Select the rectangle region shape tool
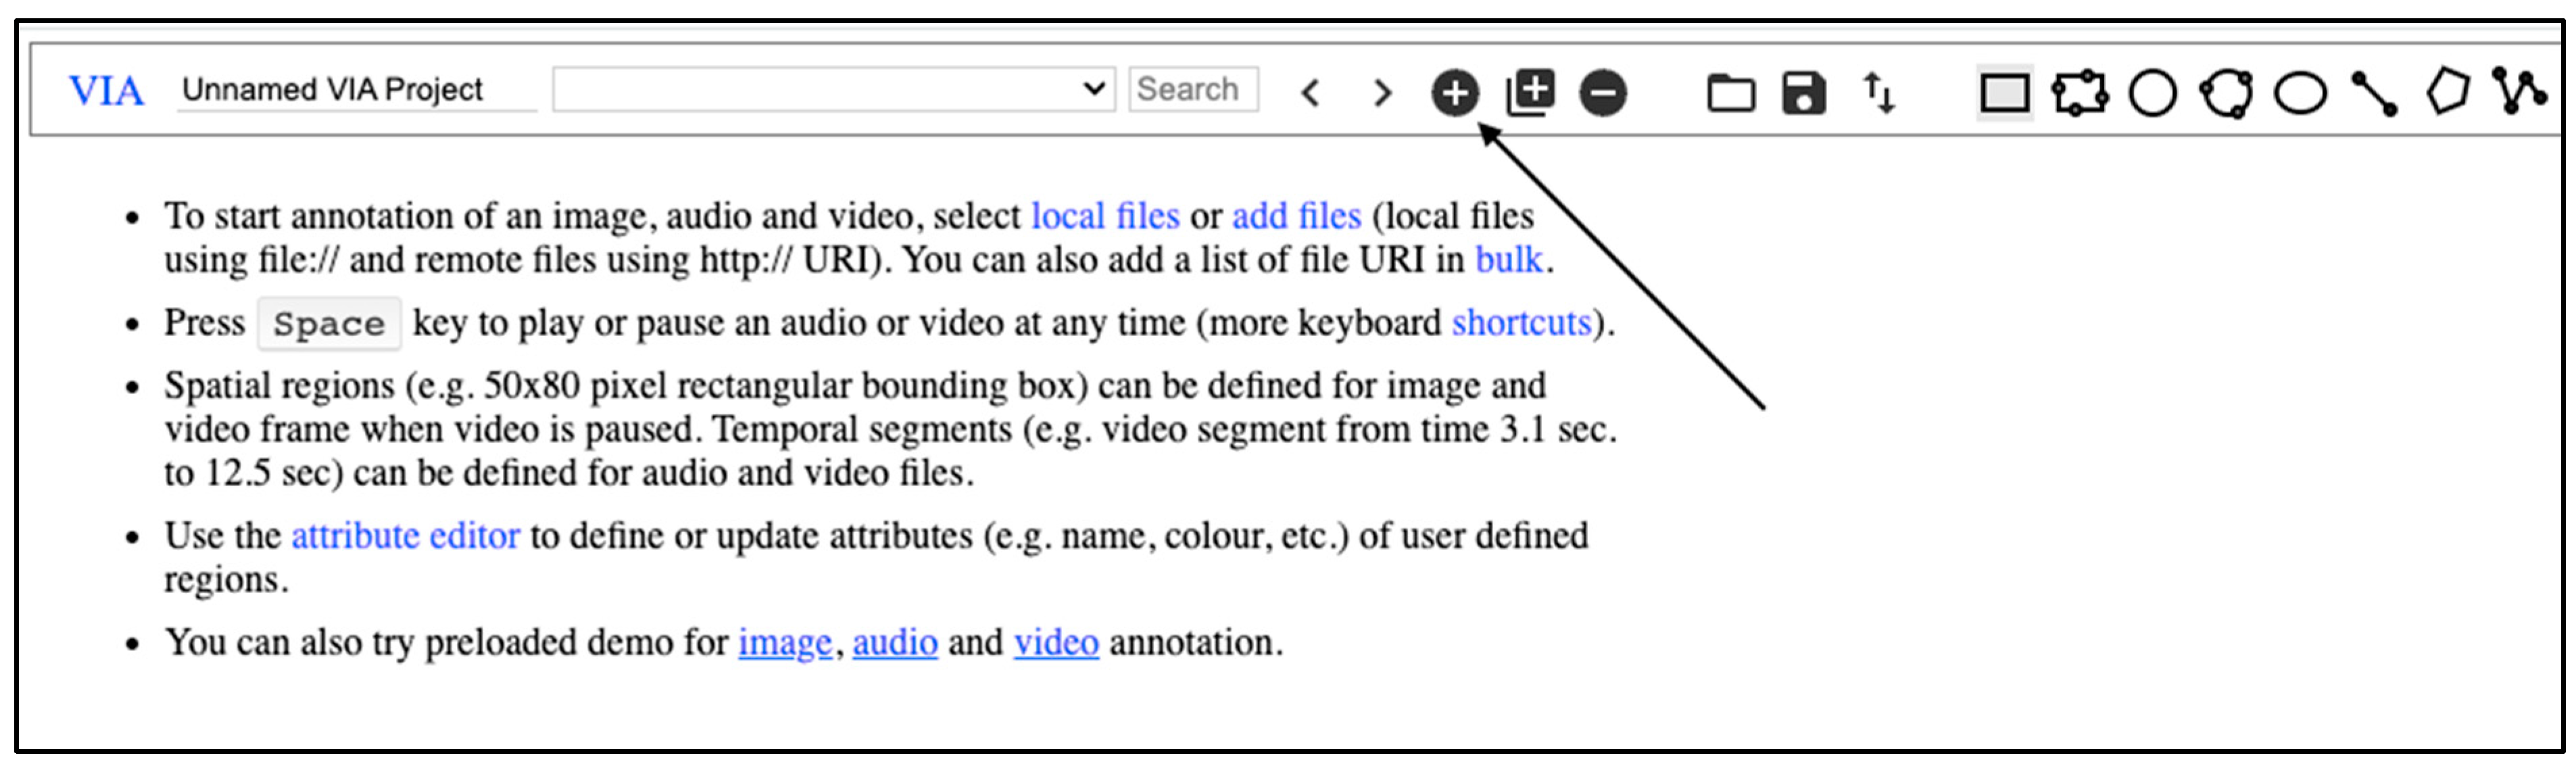2576x764 pixels. pyautogui.click(x=2004, y=93)
